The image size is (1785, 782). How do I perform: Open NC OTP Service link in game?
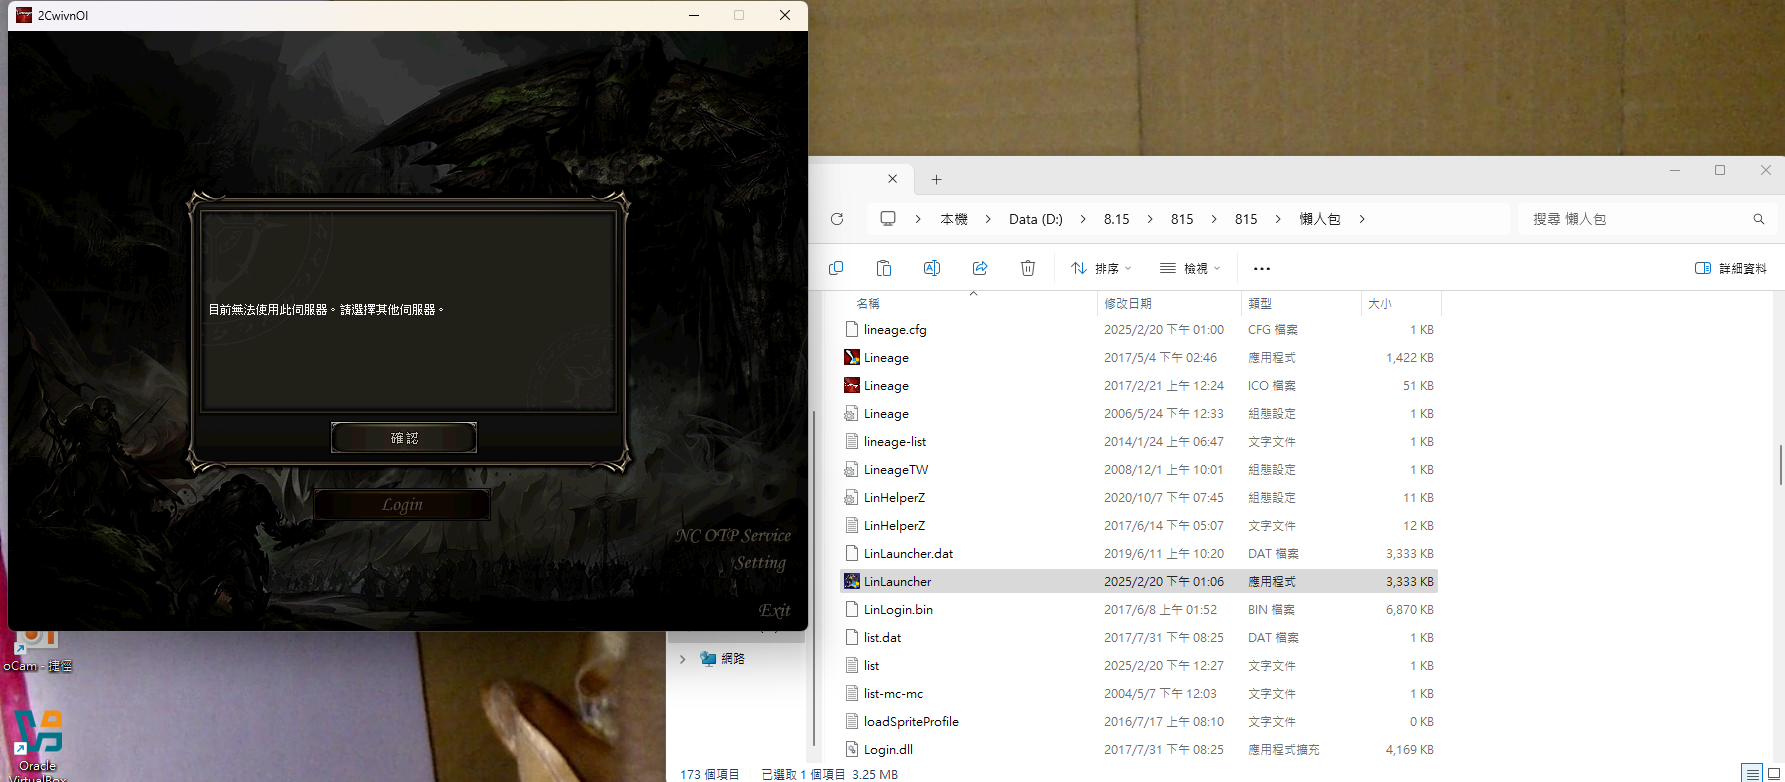pos(733,536)
